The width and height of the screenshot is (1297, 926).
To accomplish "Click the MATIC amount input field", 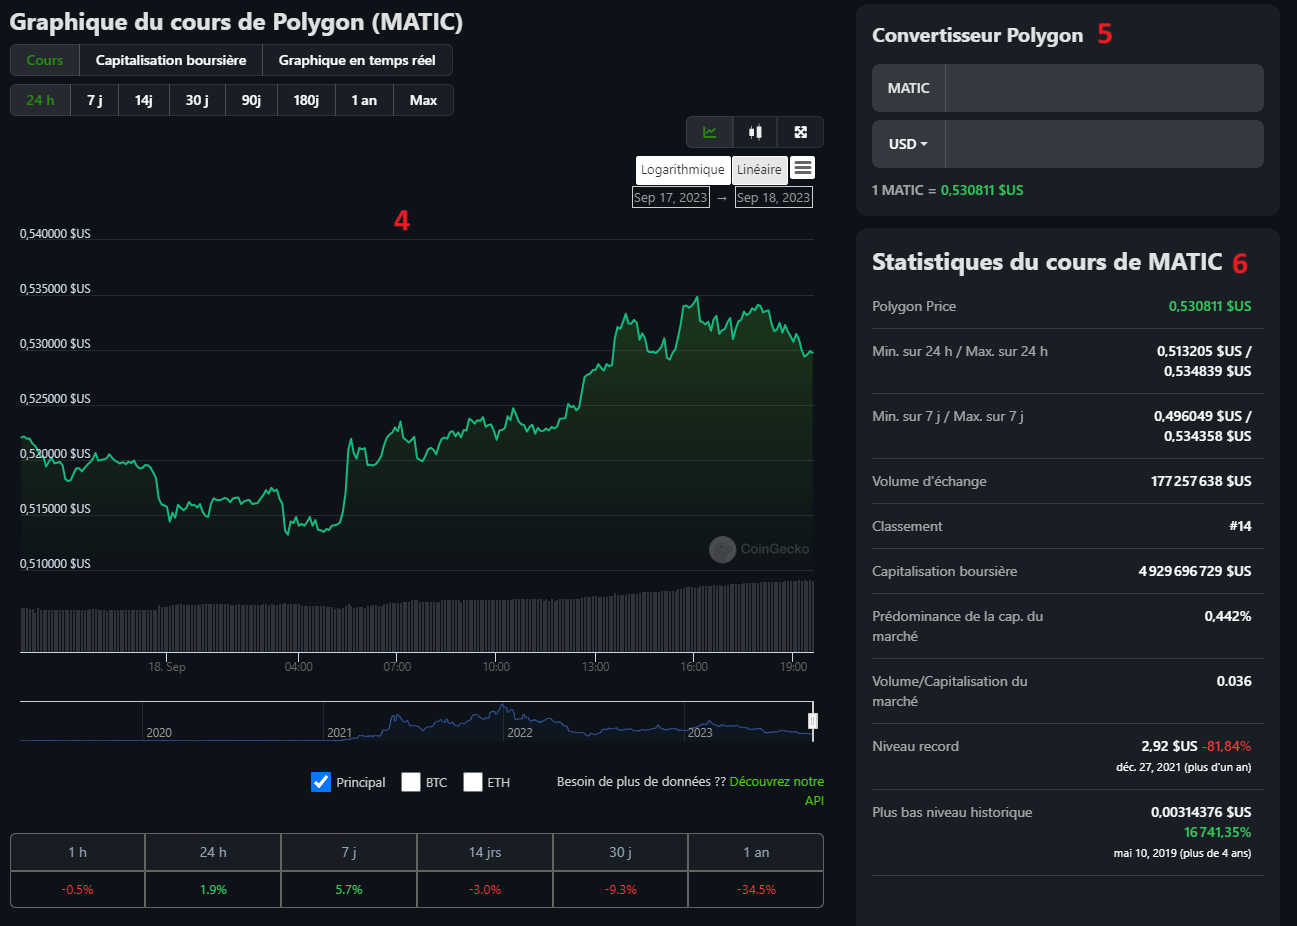I will 1104,88.
